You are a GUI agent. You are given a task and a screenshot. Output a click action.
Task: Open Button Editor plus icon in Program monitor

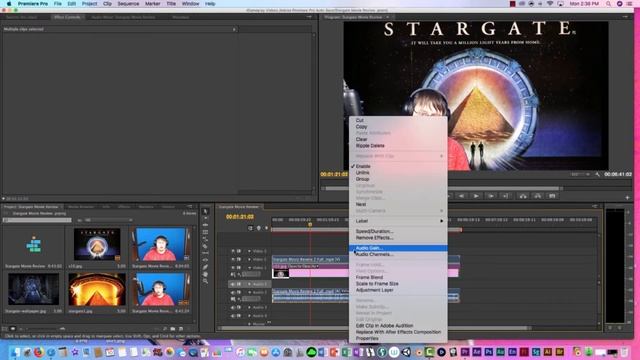pyautogui.click(x=627, y=198)
